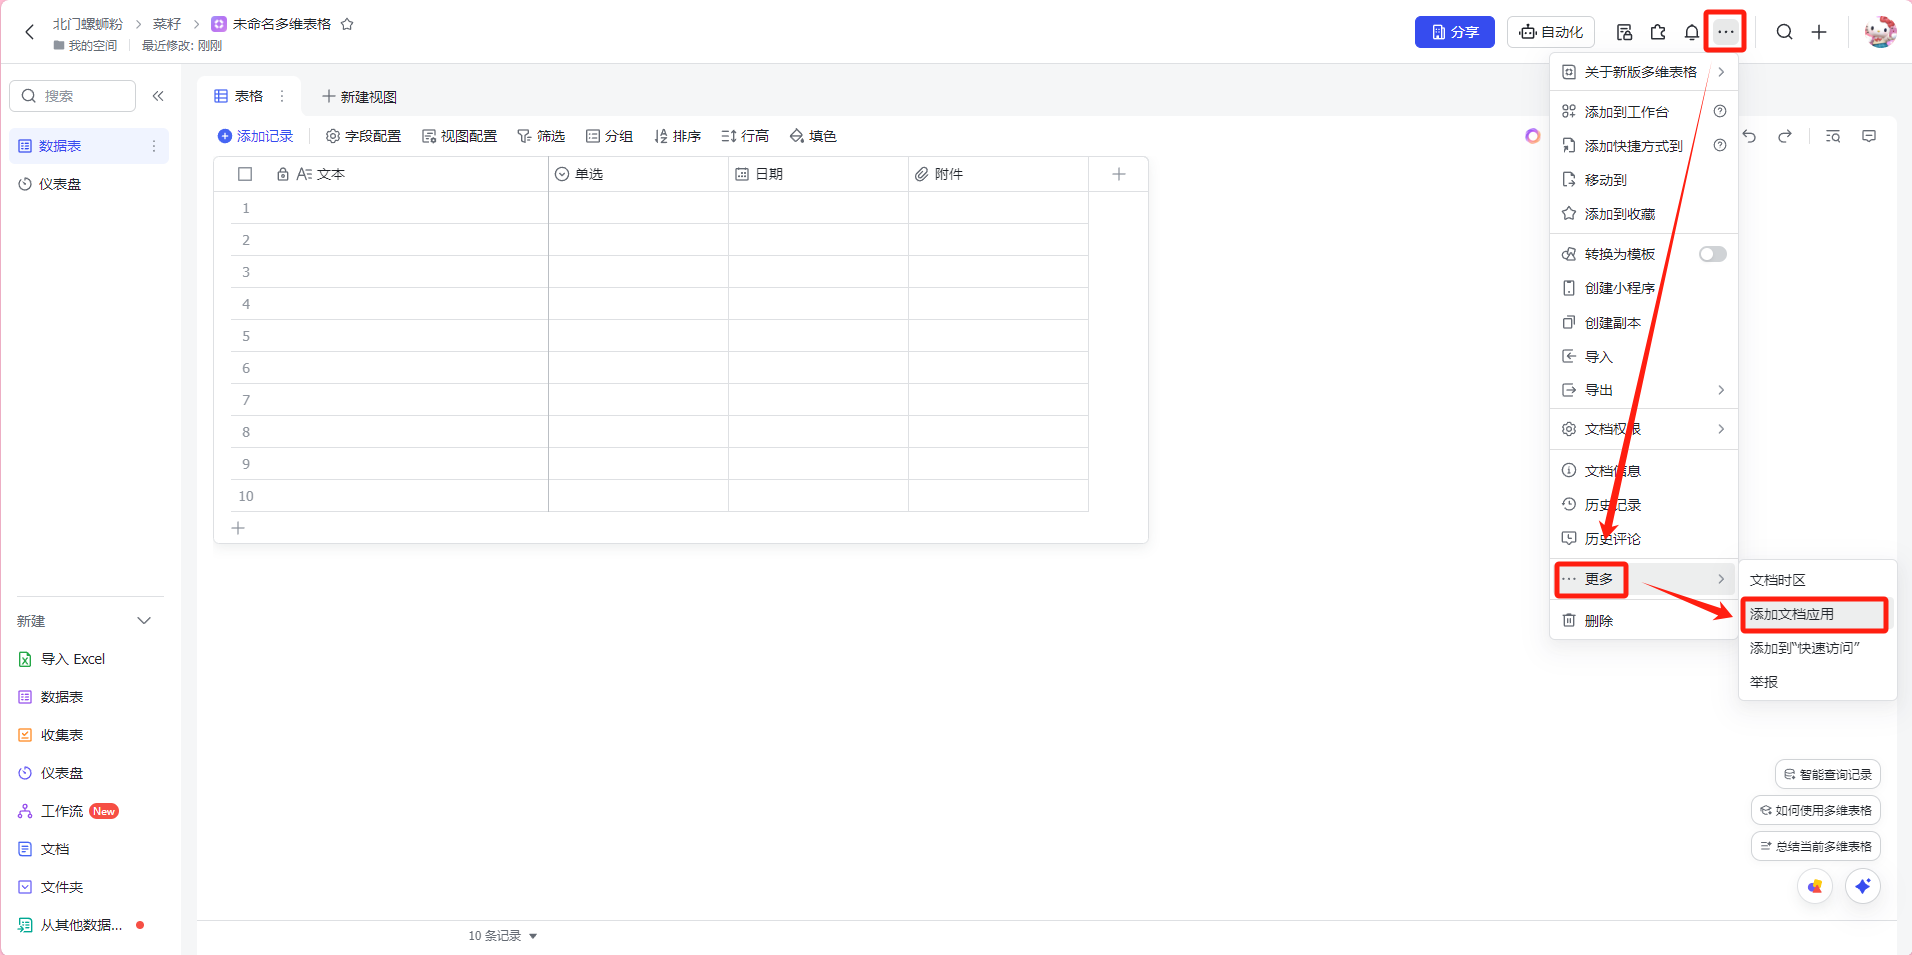This screenshot has height=955, width=1912.
Task: Click the sidebar search input field
Action: [82, 96]
